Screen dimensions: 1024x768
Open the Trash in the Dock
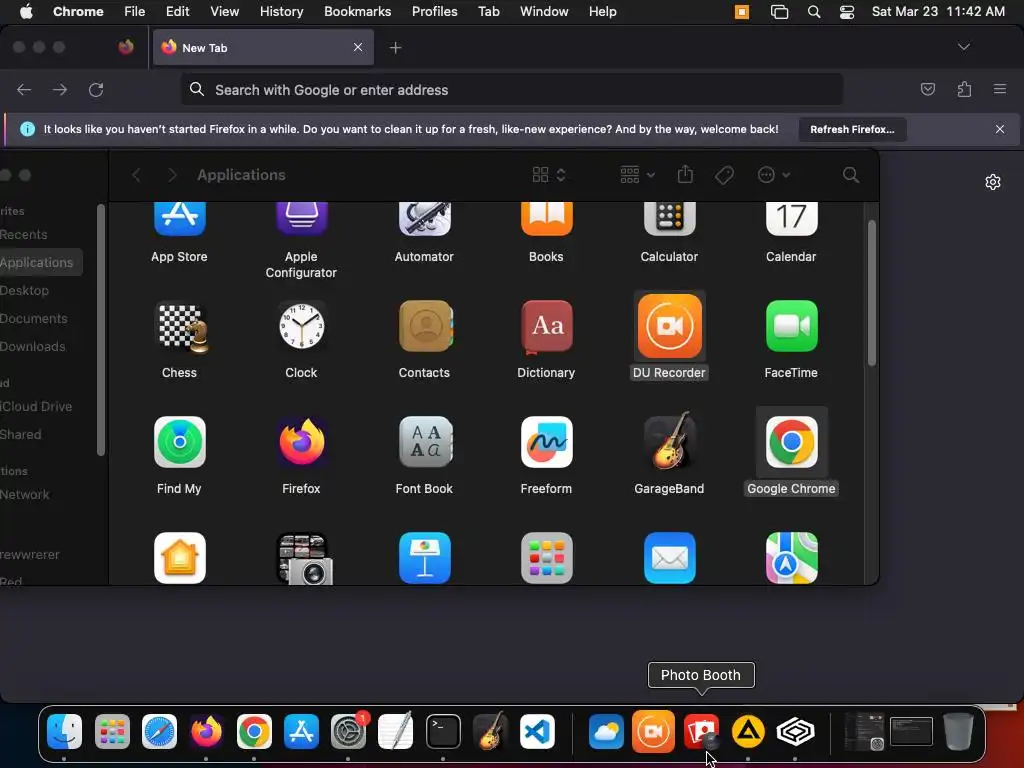[x=958, y=731]
